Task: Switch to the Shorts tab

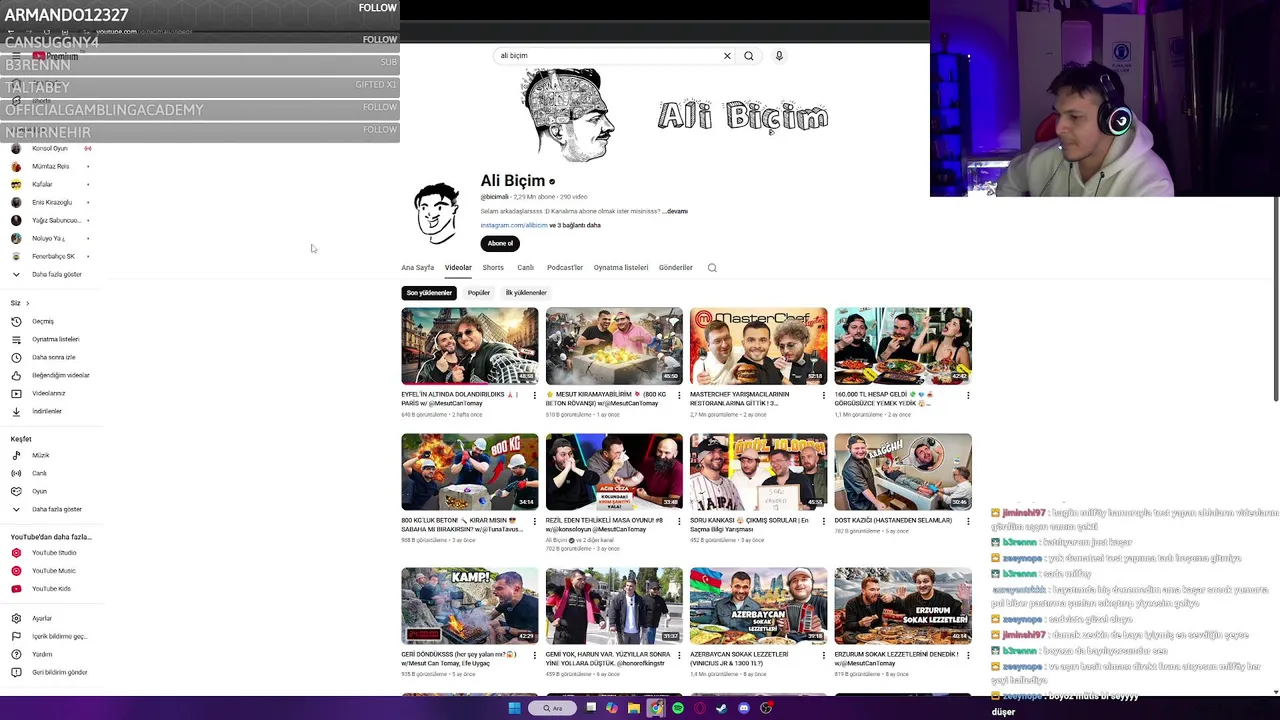Action: 493,268
